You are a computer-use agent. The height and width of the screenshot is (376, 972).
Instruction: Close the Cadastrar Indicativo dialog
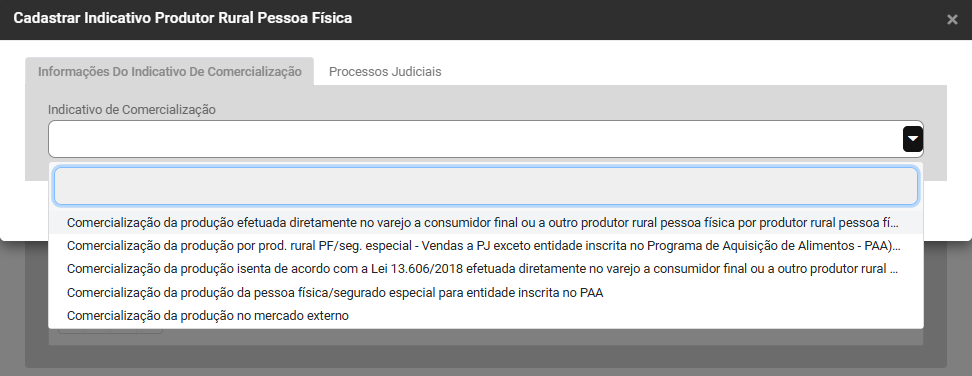952,20
